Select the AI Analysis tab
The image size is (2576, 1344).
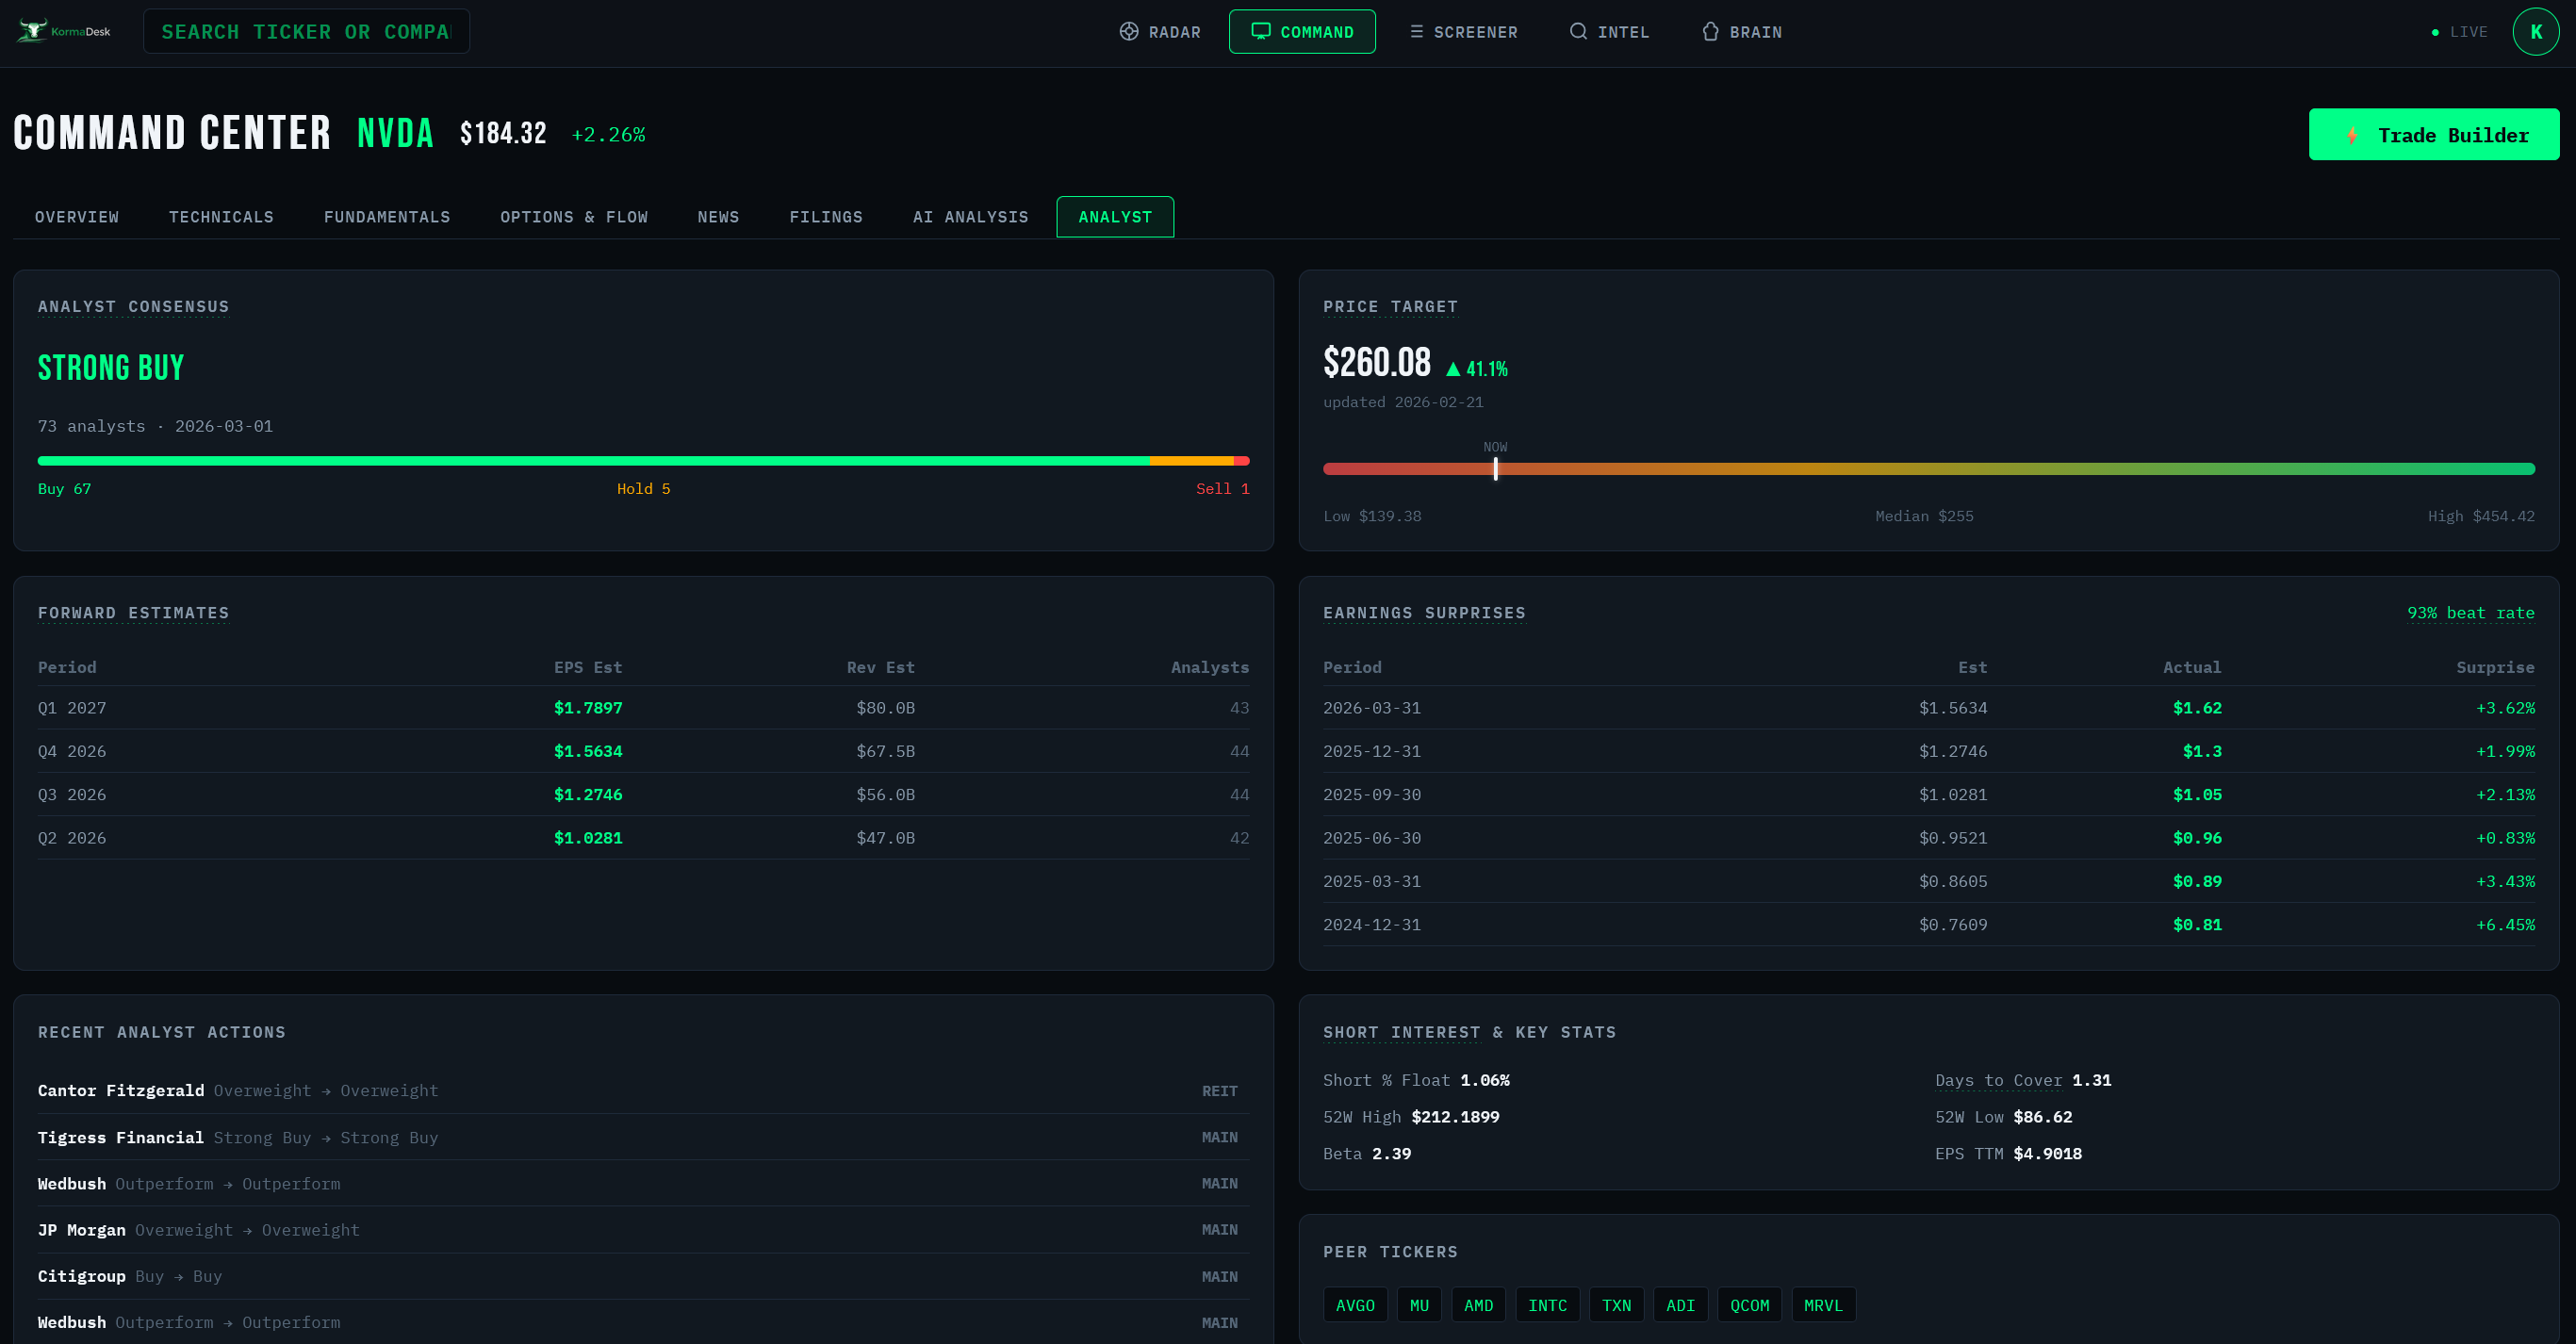click(970, 217)
